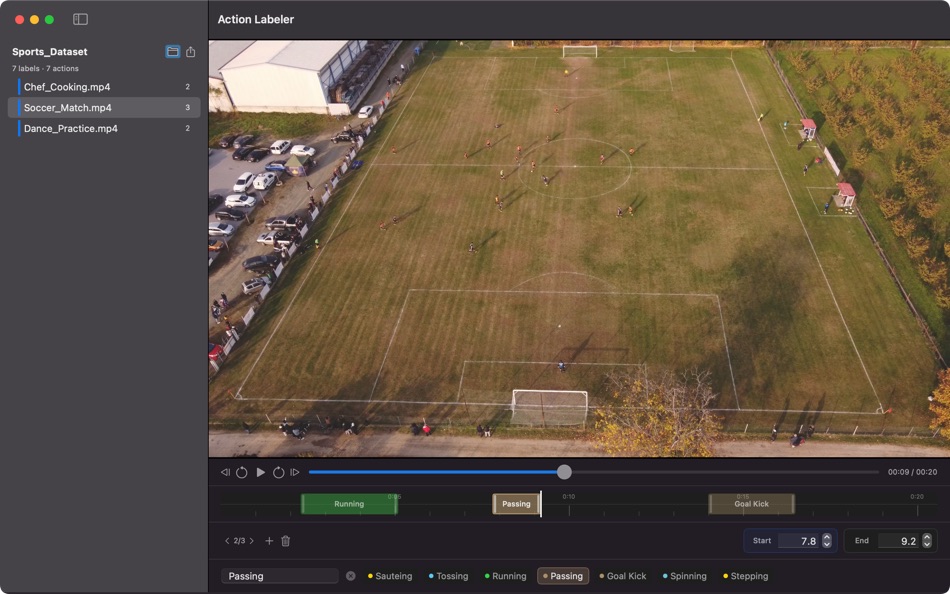This screenshot has width=950, height=594.
Task: Click the Action Labeler window title
Action: (256, 19)
